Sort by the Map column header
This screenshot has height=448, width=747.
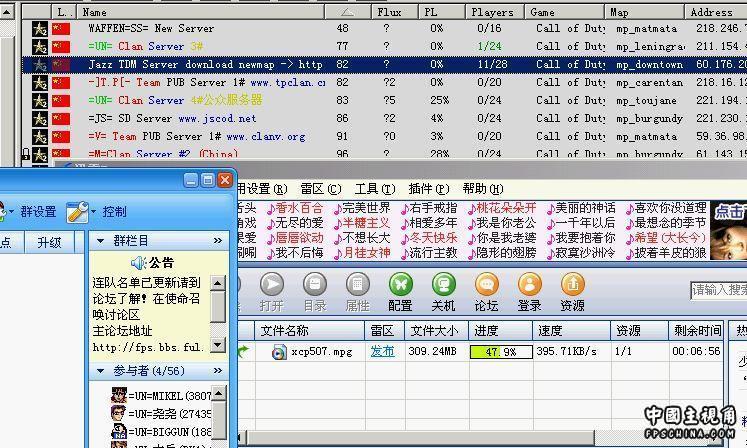[644, 12]
